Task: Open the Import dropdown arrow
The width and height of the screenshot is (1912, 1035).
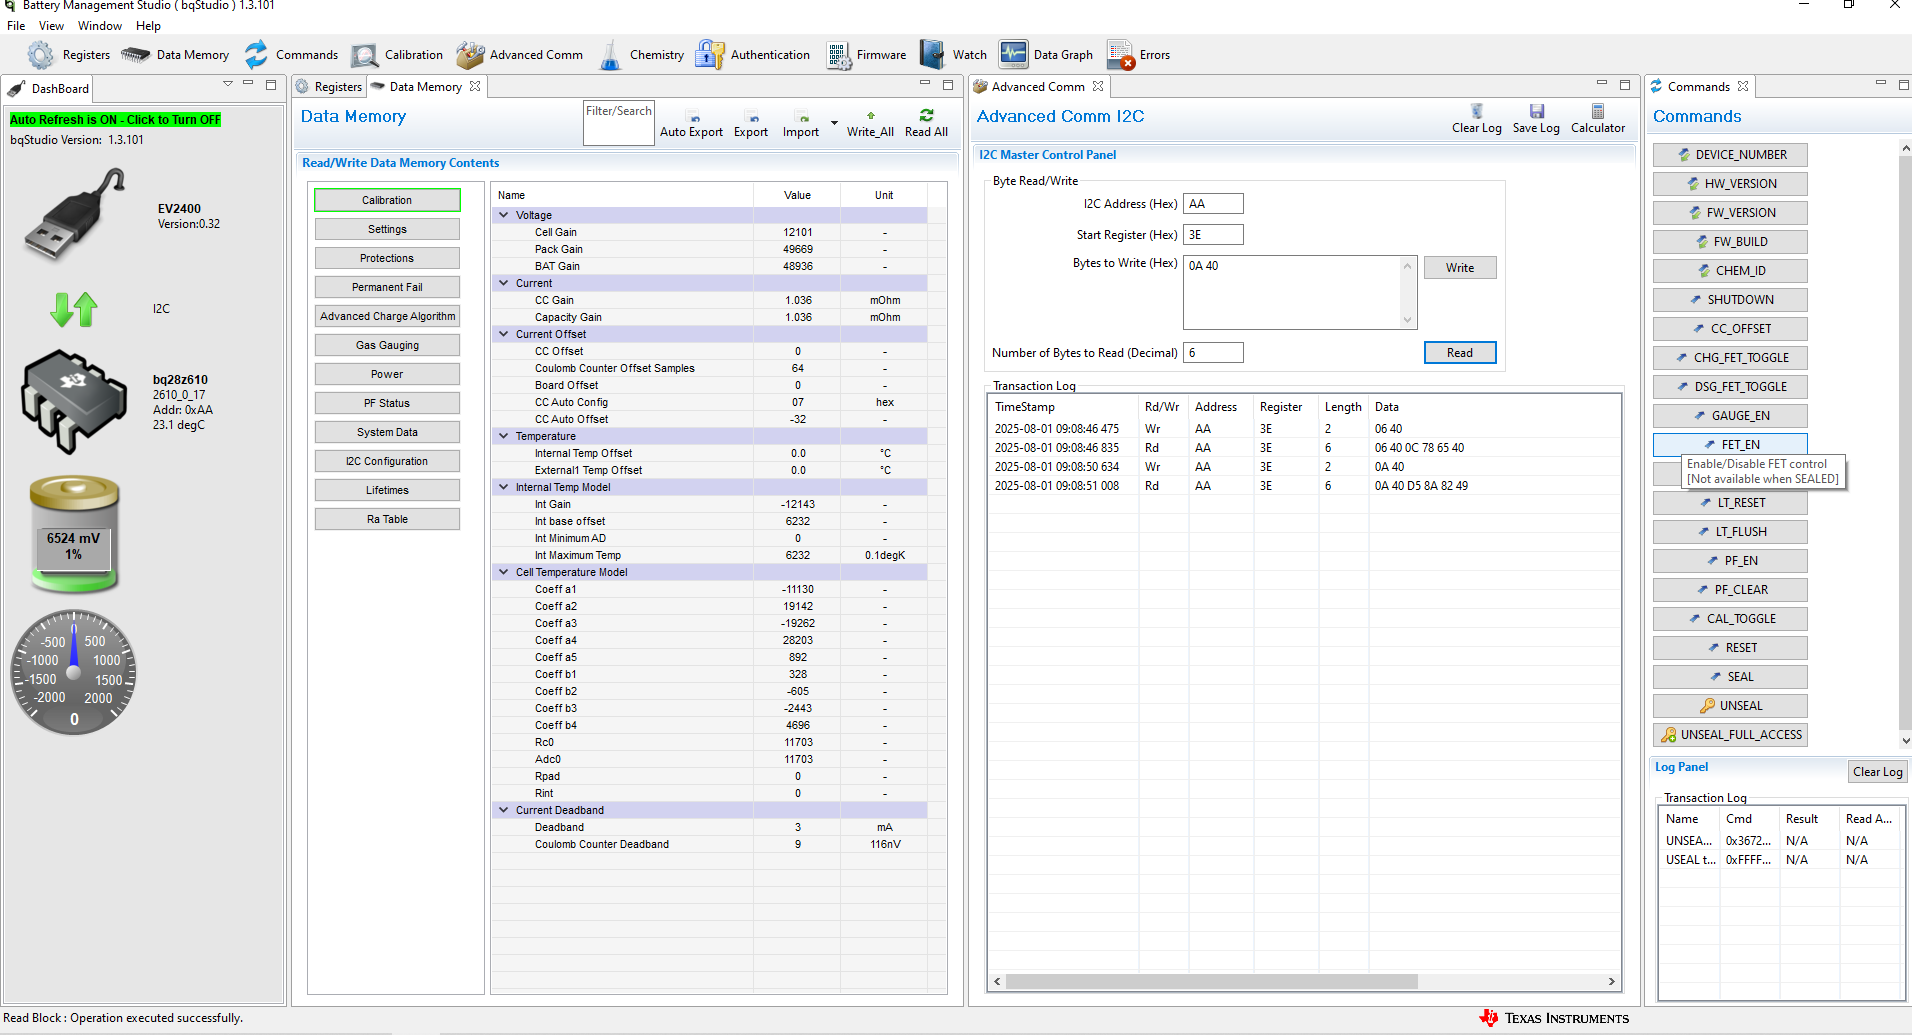Action: 834,123
